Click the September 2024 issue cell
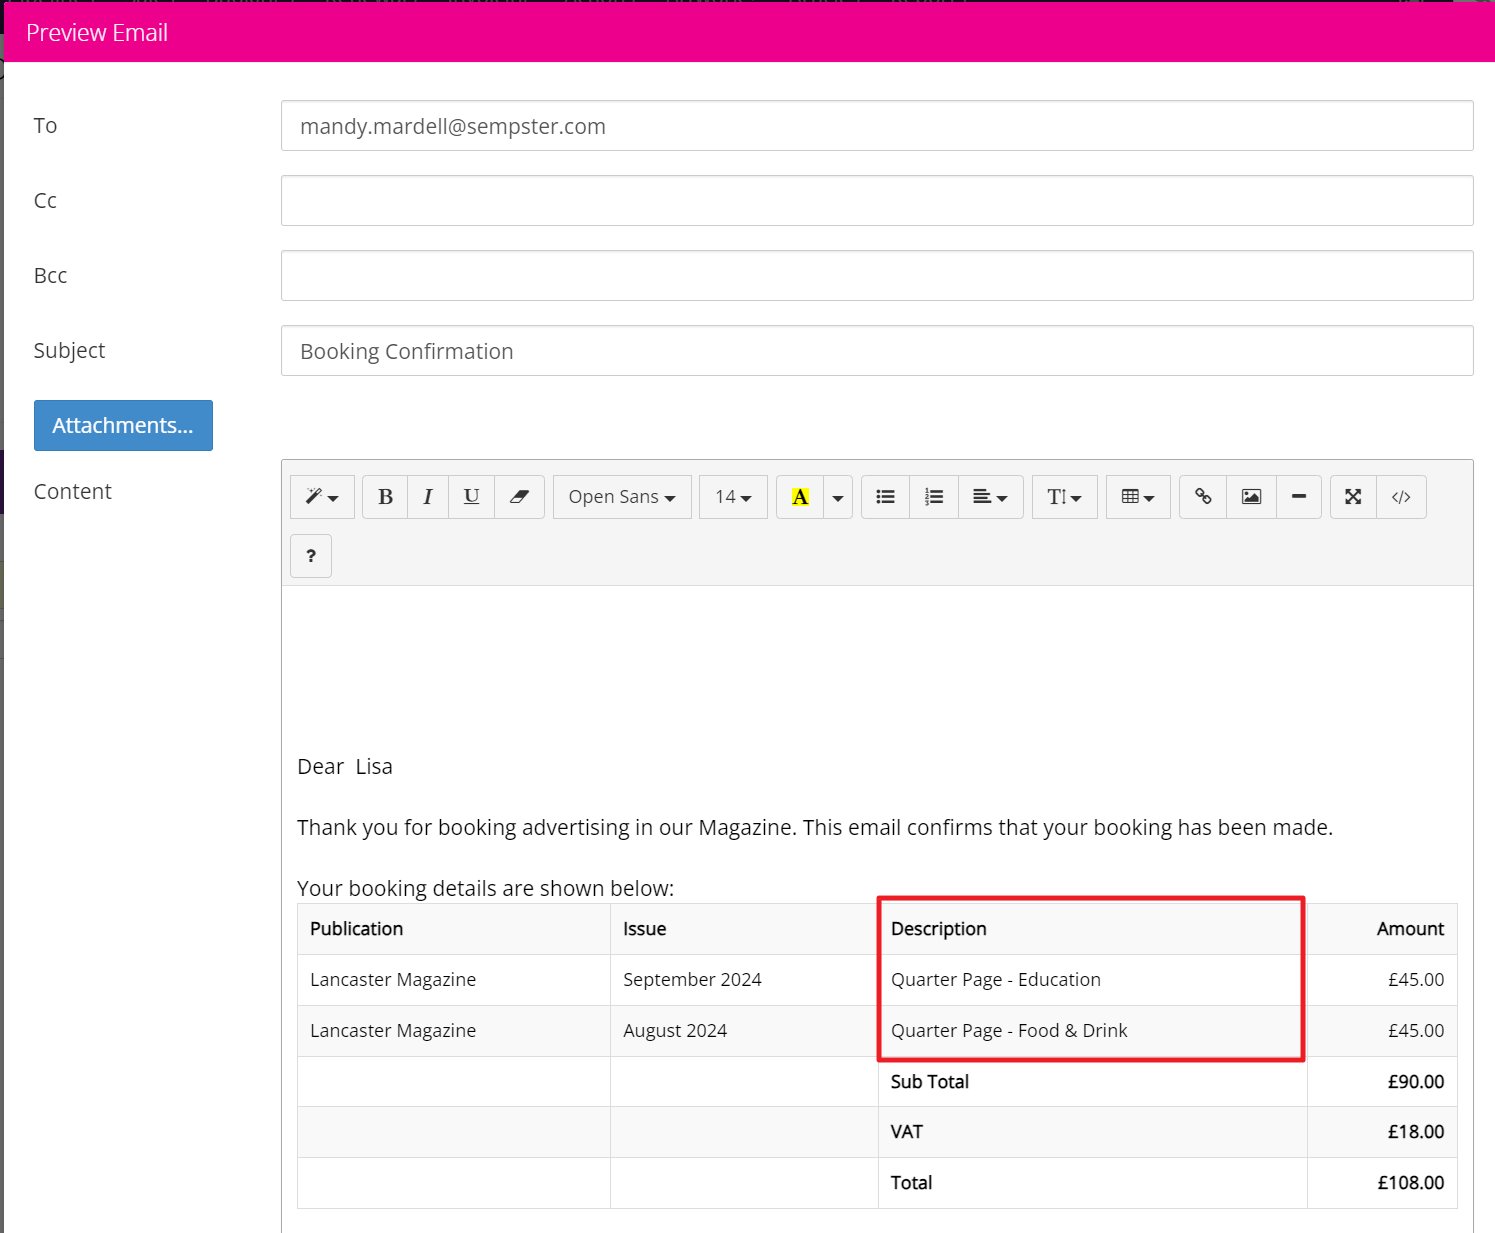The image size is (1495, 1233). coord(744,980)
